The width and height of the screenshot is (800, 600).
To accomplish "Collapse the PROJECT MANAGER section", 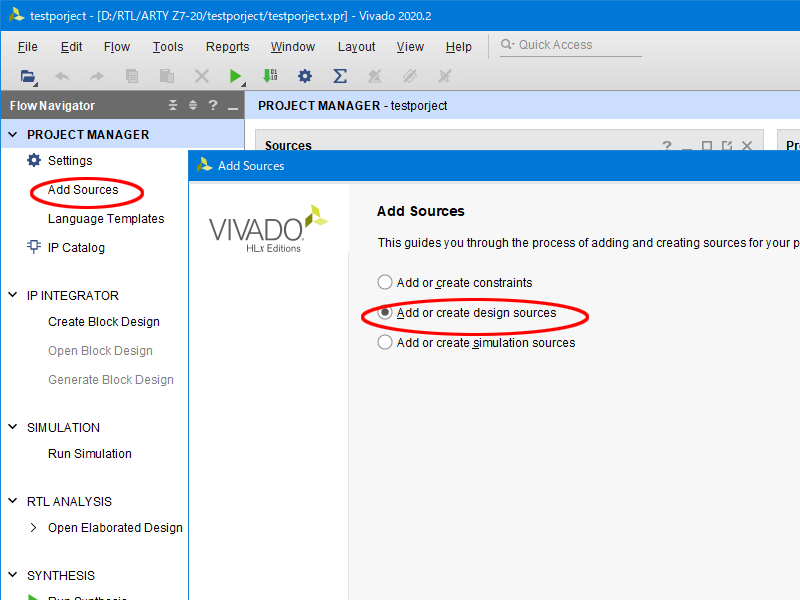I will 13,134.
